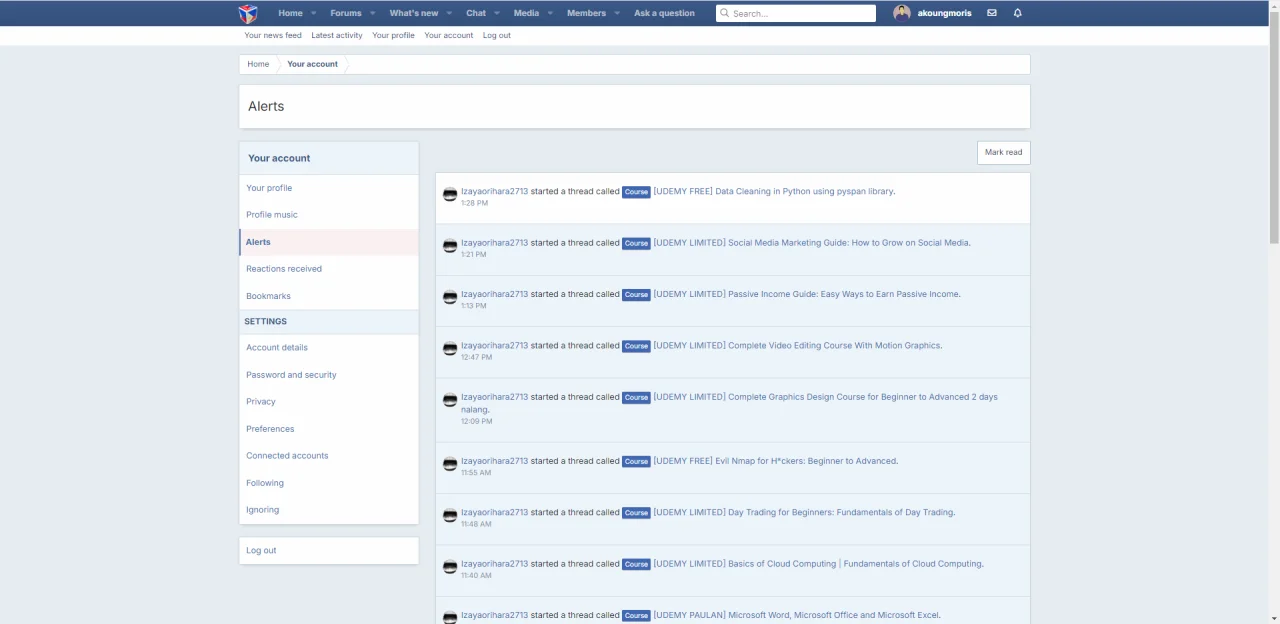
Task: Click avatar beside Evil Nmap alert
Action: pos(450,464)
